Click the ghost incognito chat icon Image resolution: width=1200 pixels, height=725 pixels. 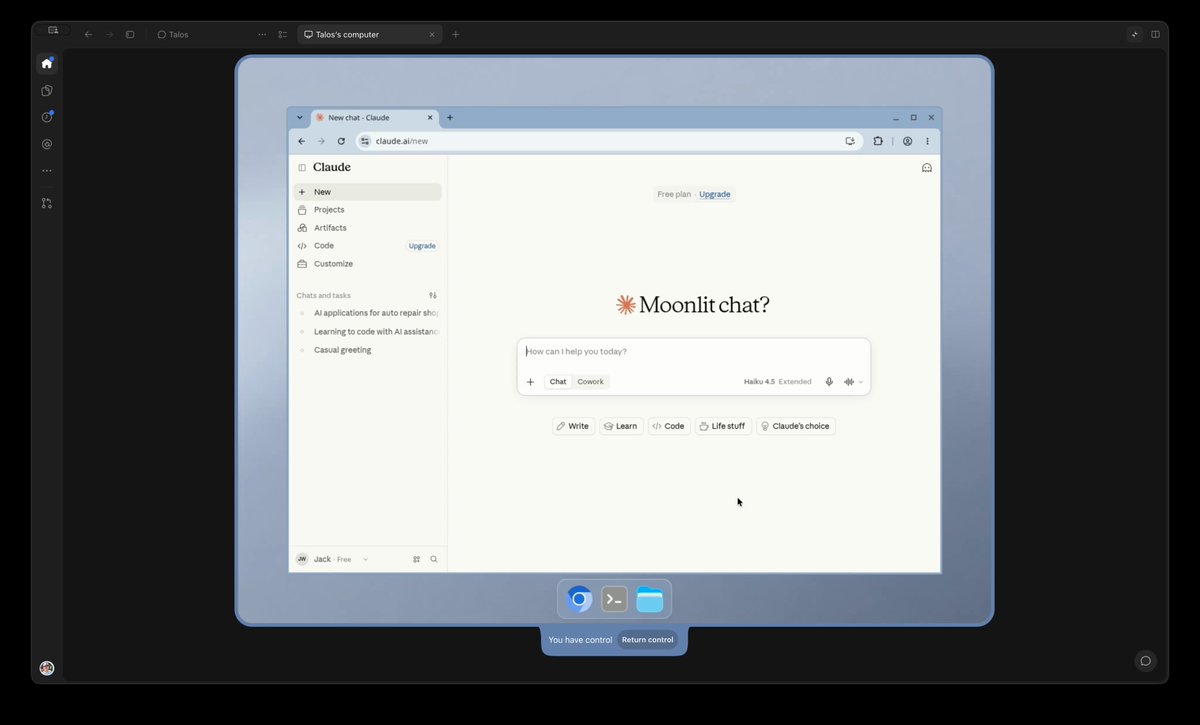coord(927,168)
